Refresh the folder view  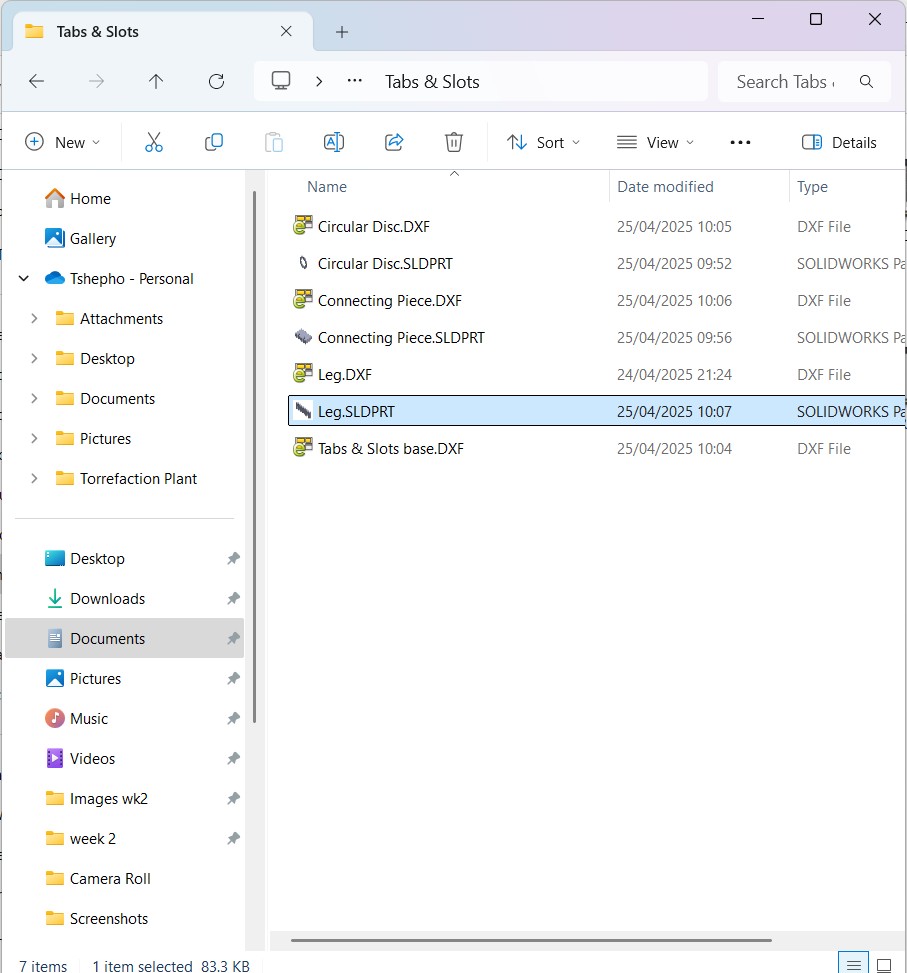click(216, 81)
